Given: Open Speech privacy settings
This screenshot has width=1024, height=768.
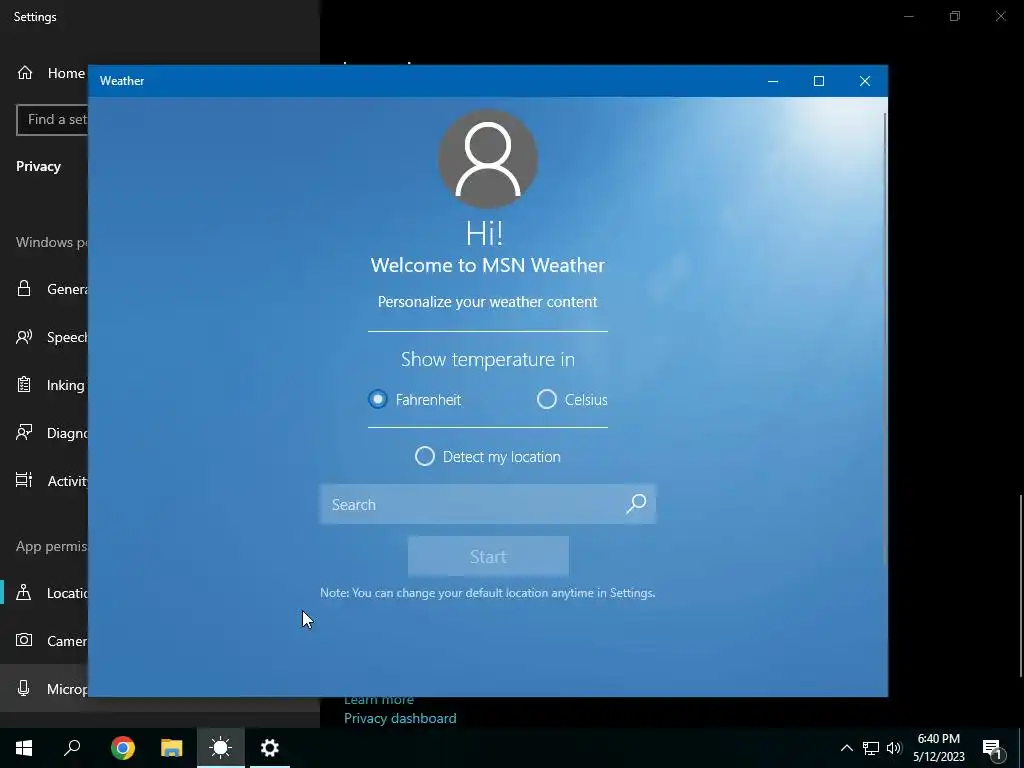Looking at the screenshot, I should pyautogui.click(x=46, y=337).
